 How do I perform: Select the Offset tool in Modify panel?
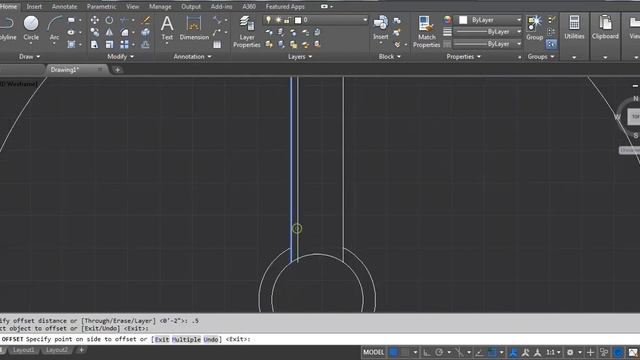145,44
